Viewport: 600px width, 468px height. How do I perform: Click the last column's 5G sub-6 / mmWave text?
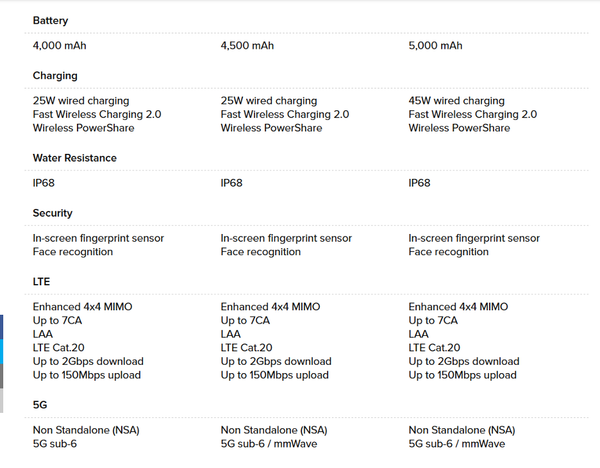[456, 443]
